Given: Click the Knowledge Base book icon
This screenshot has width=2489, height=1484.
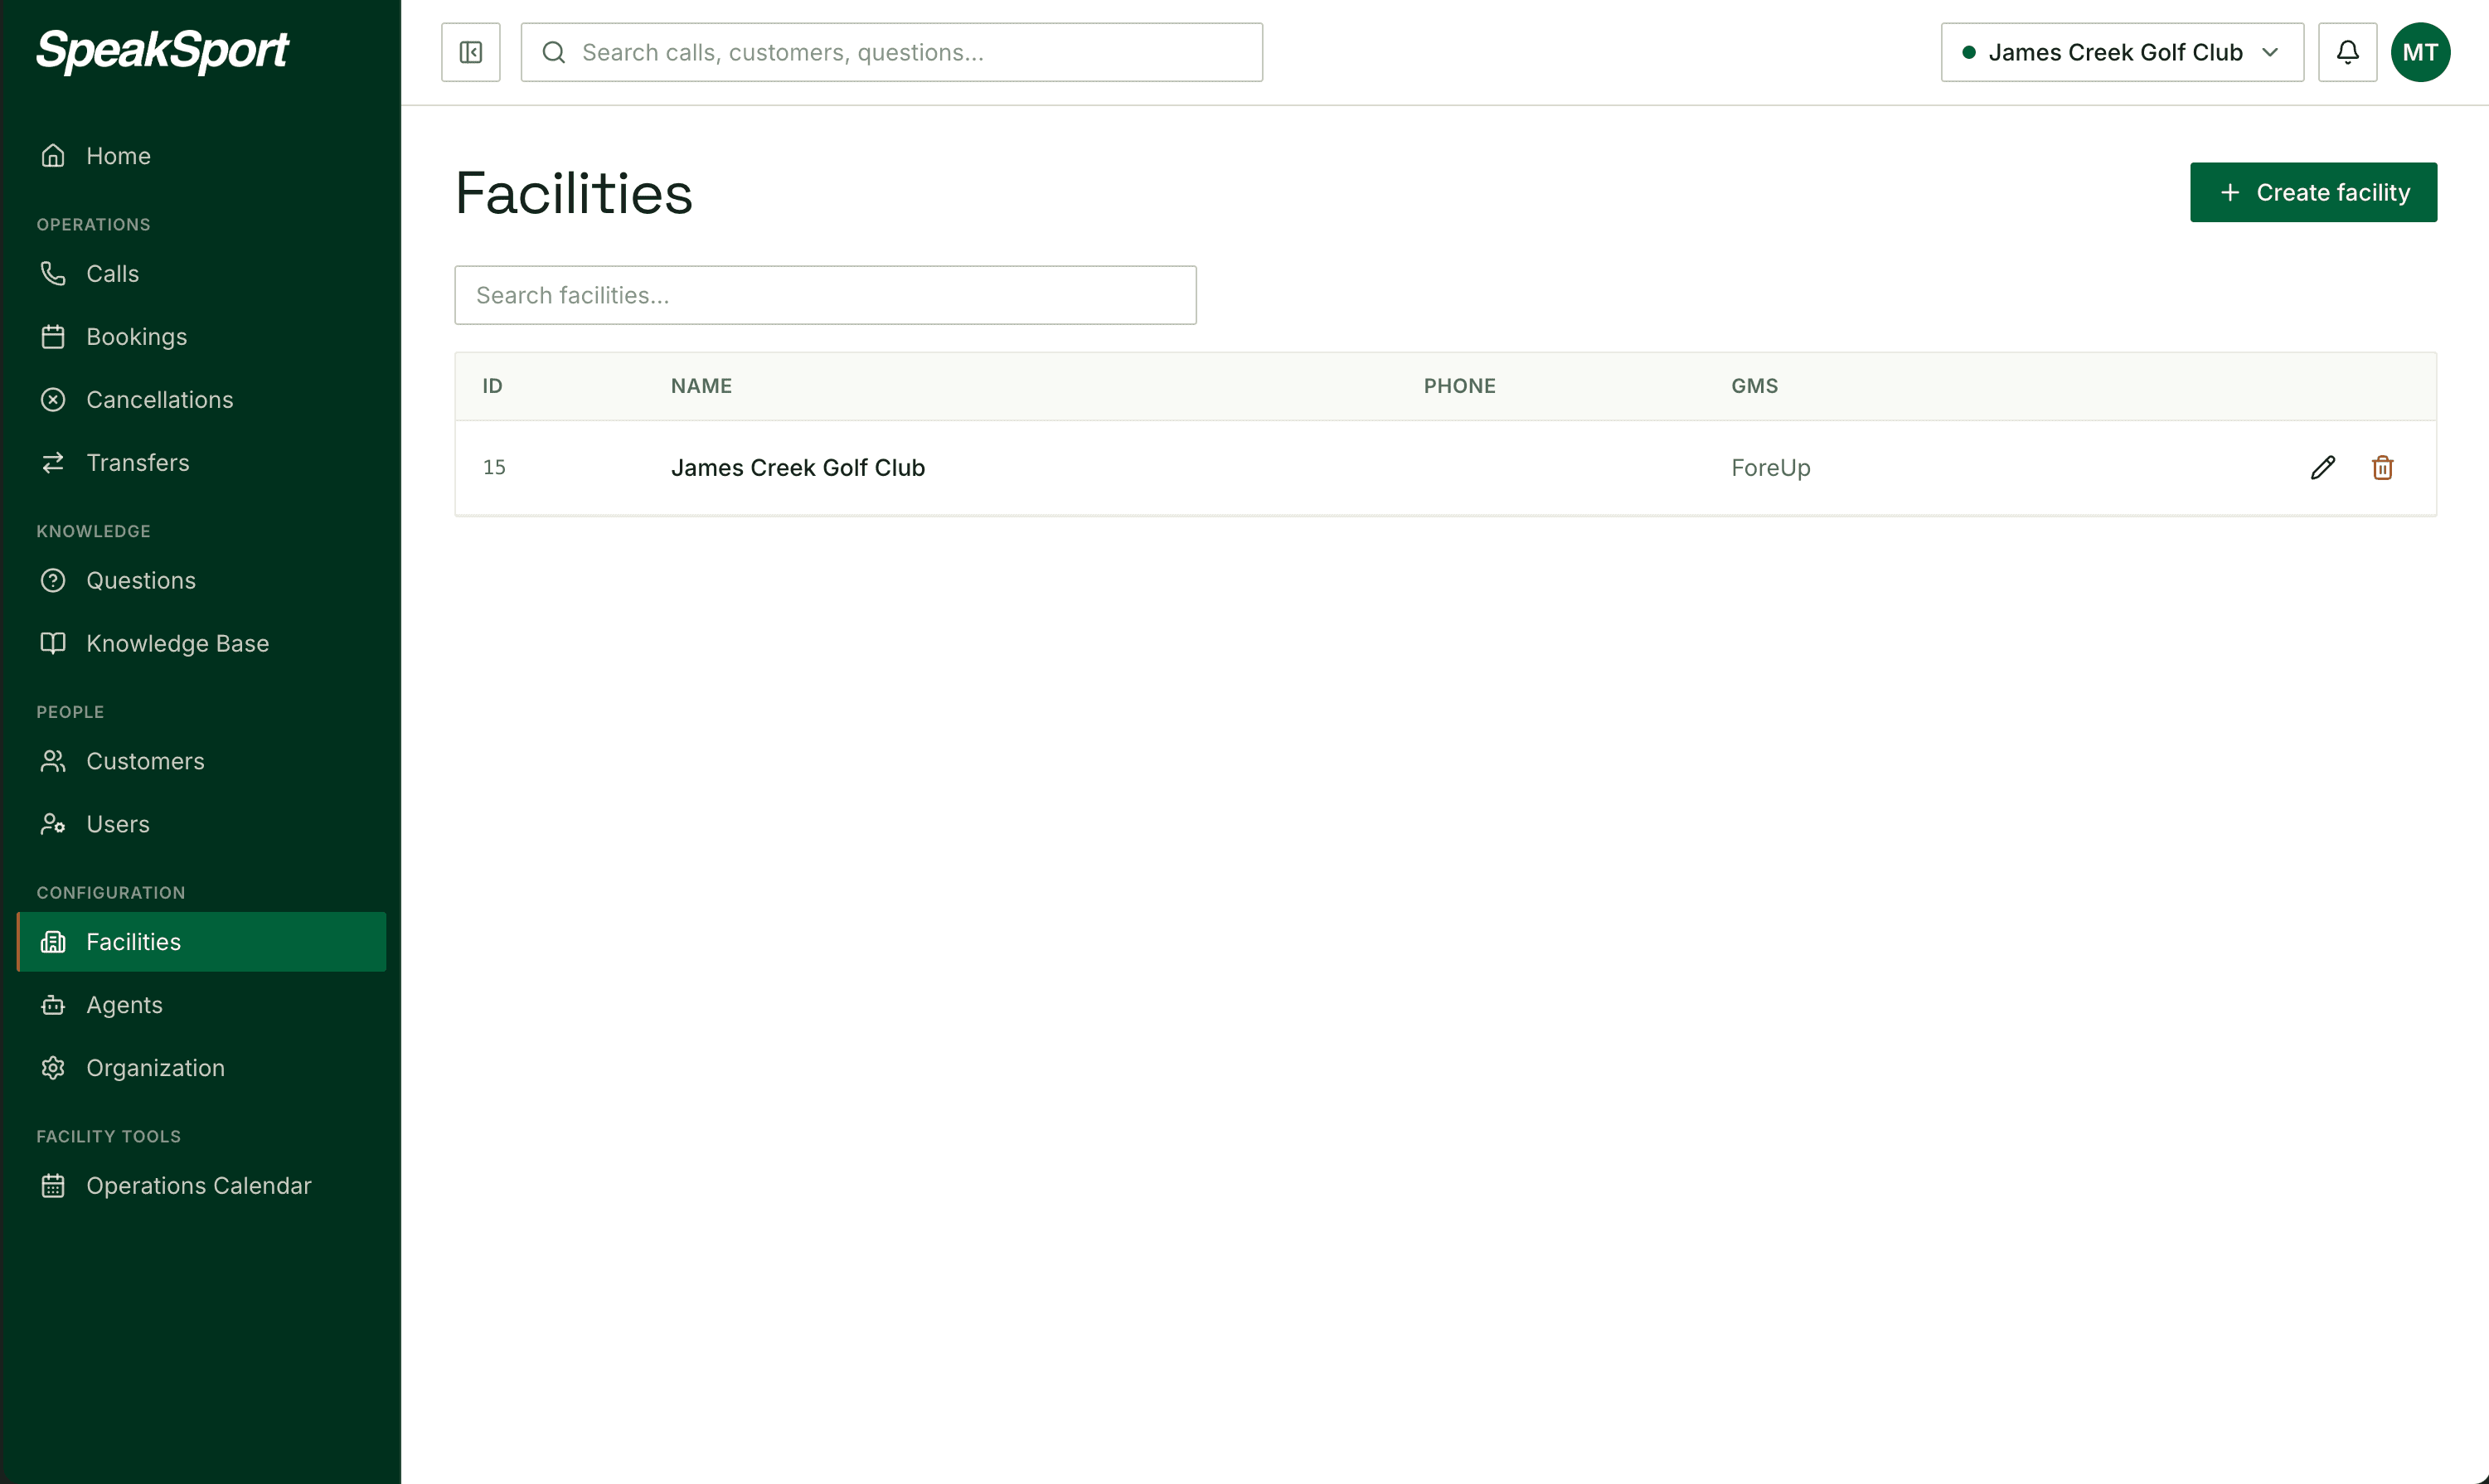Looking at the screenshot, I should [x=53, y=643].
